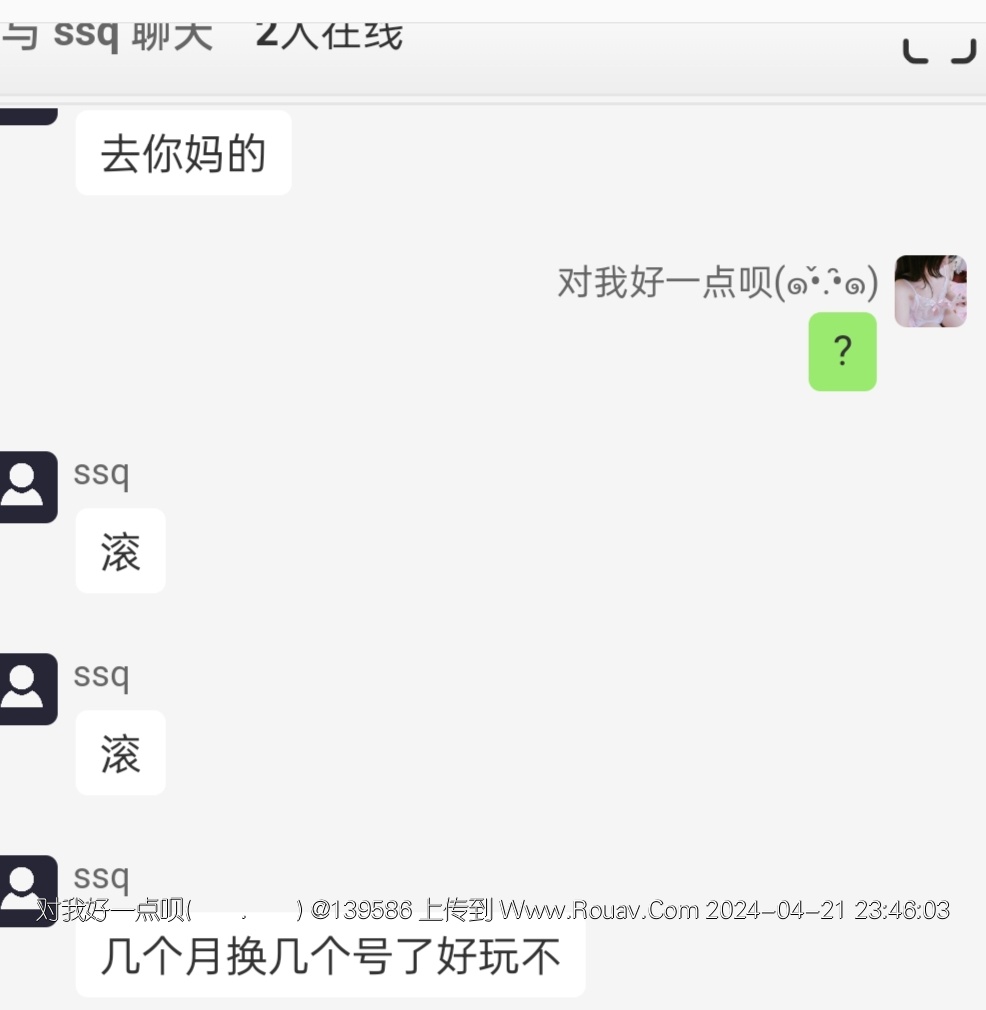Click the 2024-04-21 23:46:03 timestamp in the watermark
Screen dimensions: 986x1010
pyautogui.click(x=828, y=910)
